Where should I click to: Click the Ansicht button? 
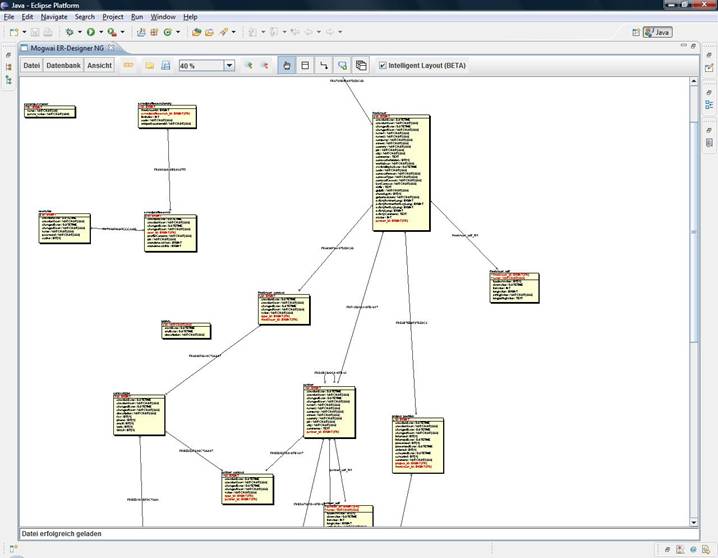100,65
